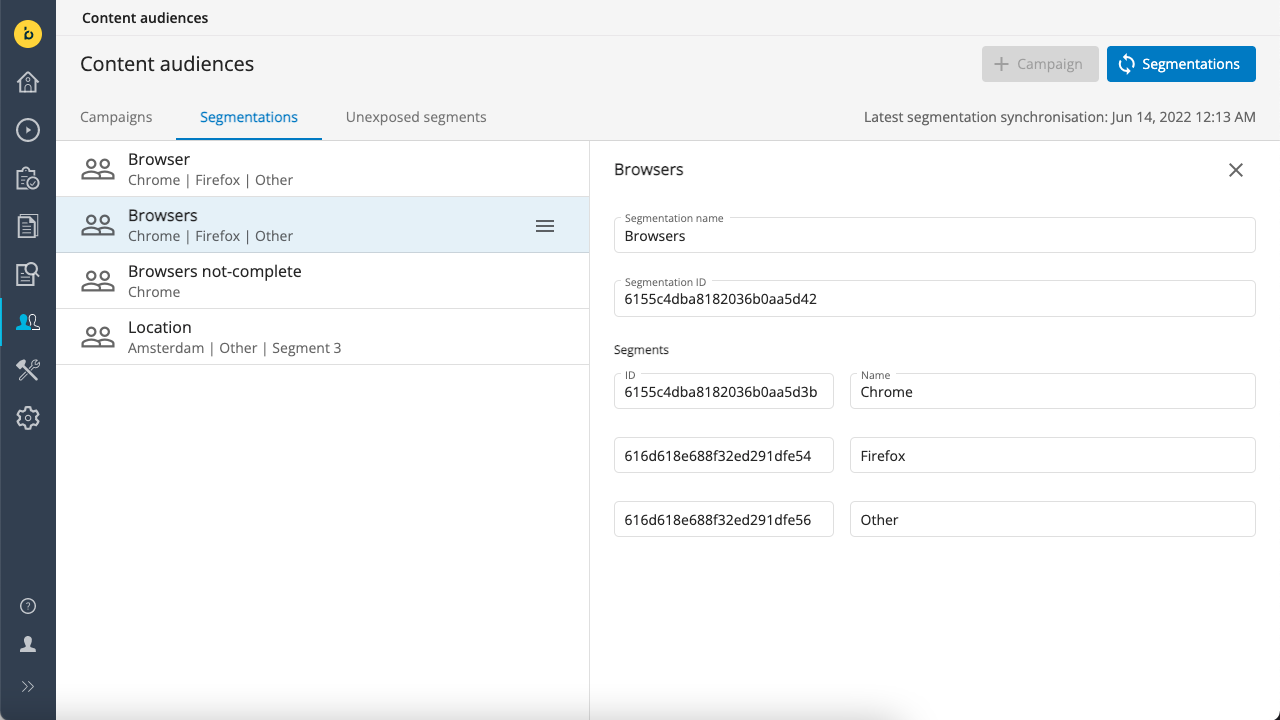Click the people icon of Browsers not-complete

pyautogui.click(x=98, y=281)
